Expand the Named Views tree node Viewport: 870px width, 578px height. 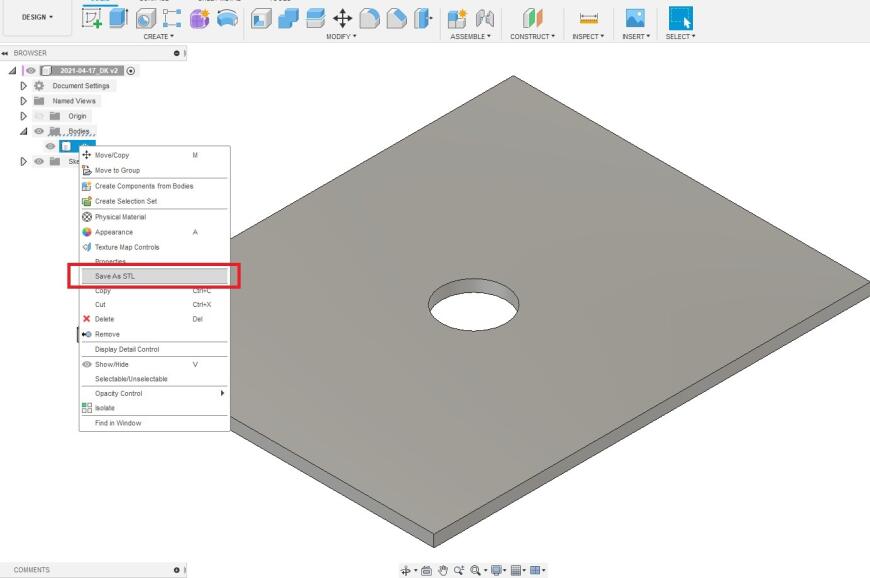(23, 101)
